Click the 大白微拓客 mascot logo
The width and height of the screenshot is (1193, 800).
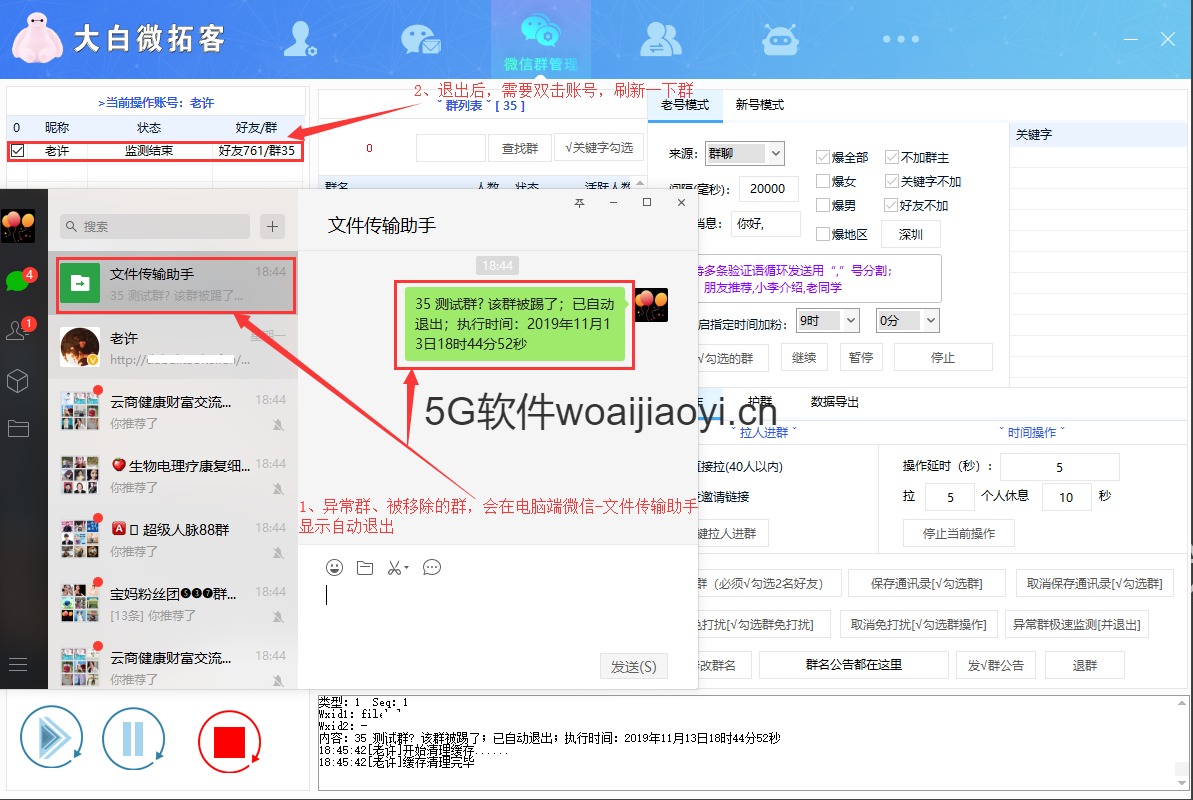click(37, 37)
